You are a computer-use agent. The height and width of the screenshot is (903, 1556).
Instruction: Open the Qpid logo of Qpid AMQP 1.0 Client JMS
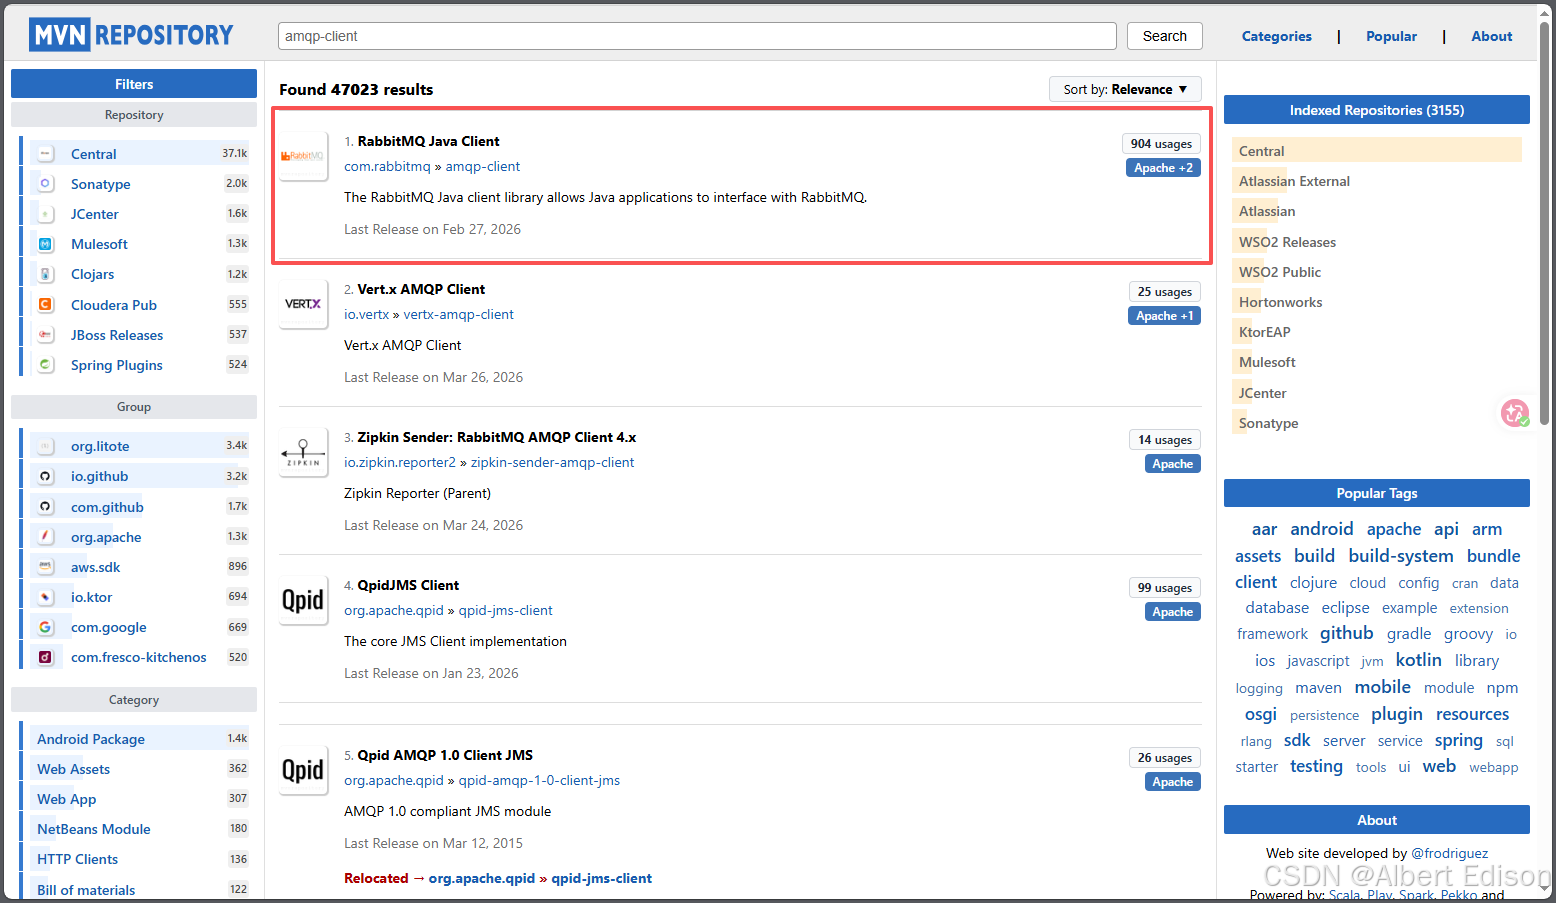[x=303, y=770]
